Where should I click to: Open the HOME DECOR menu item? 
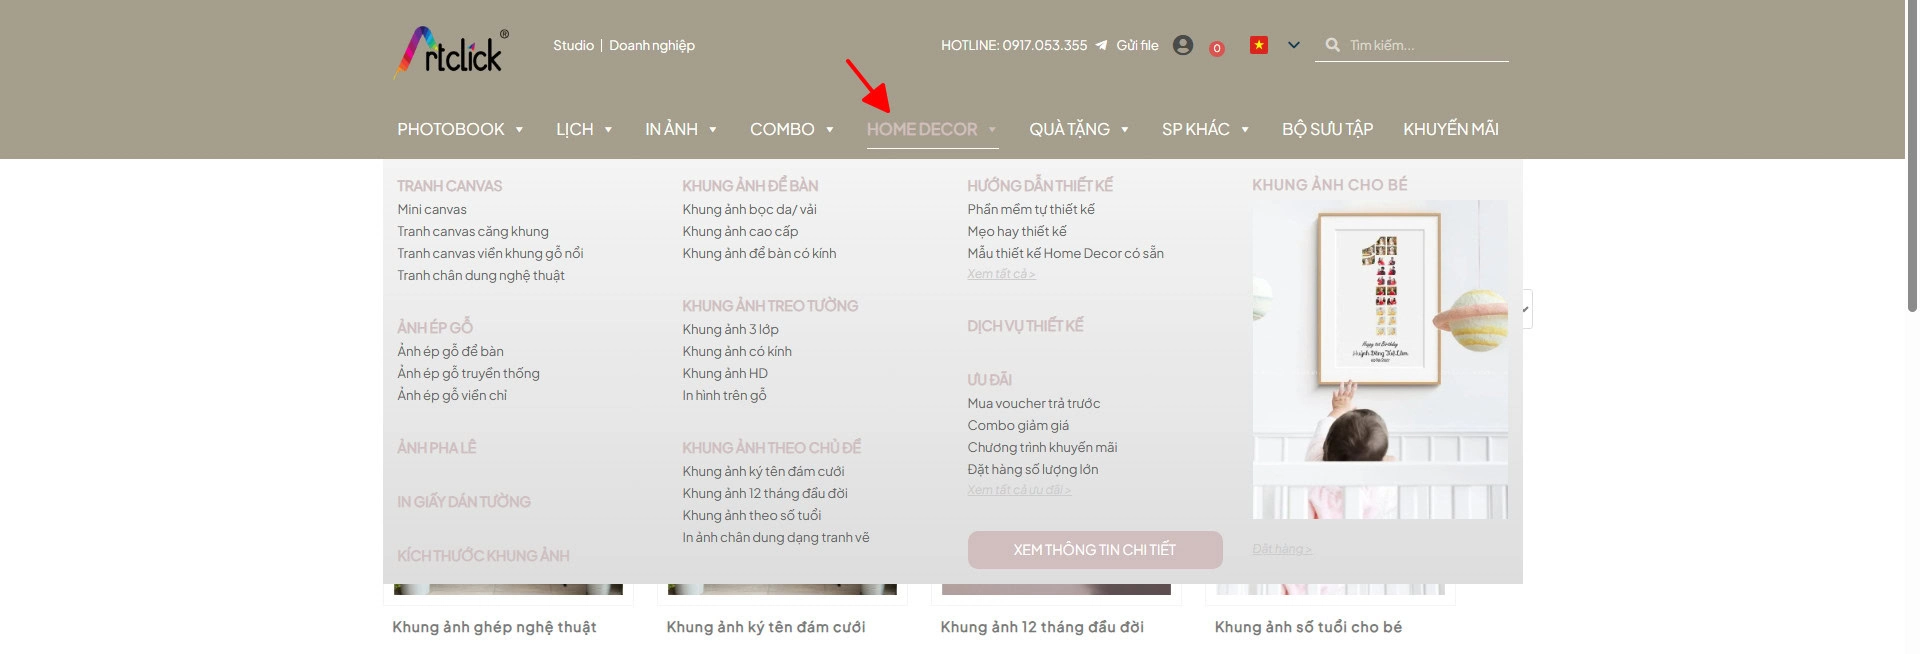pyautogui.click(x=922, y=129)
